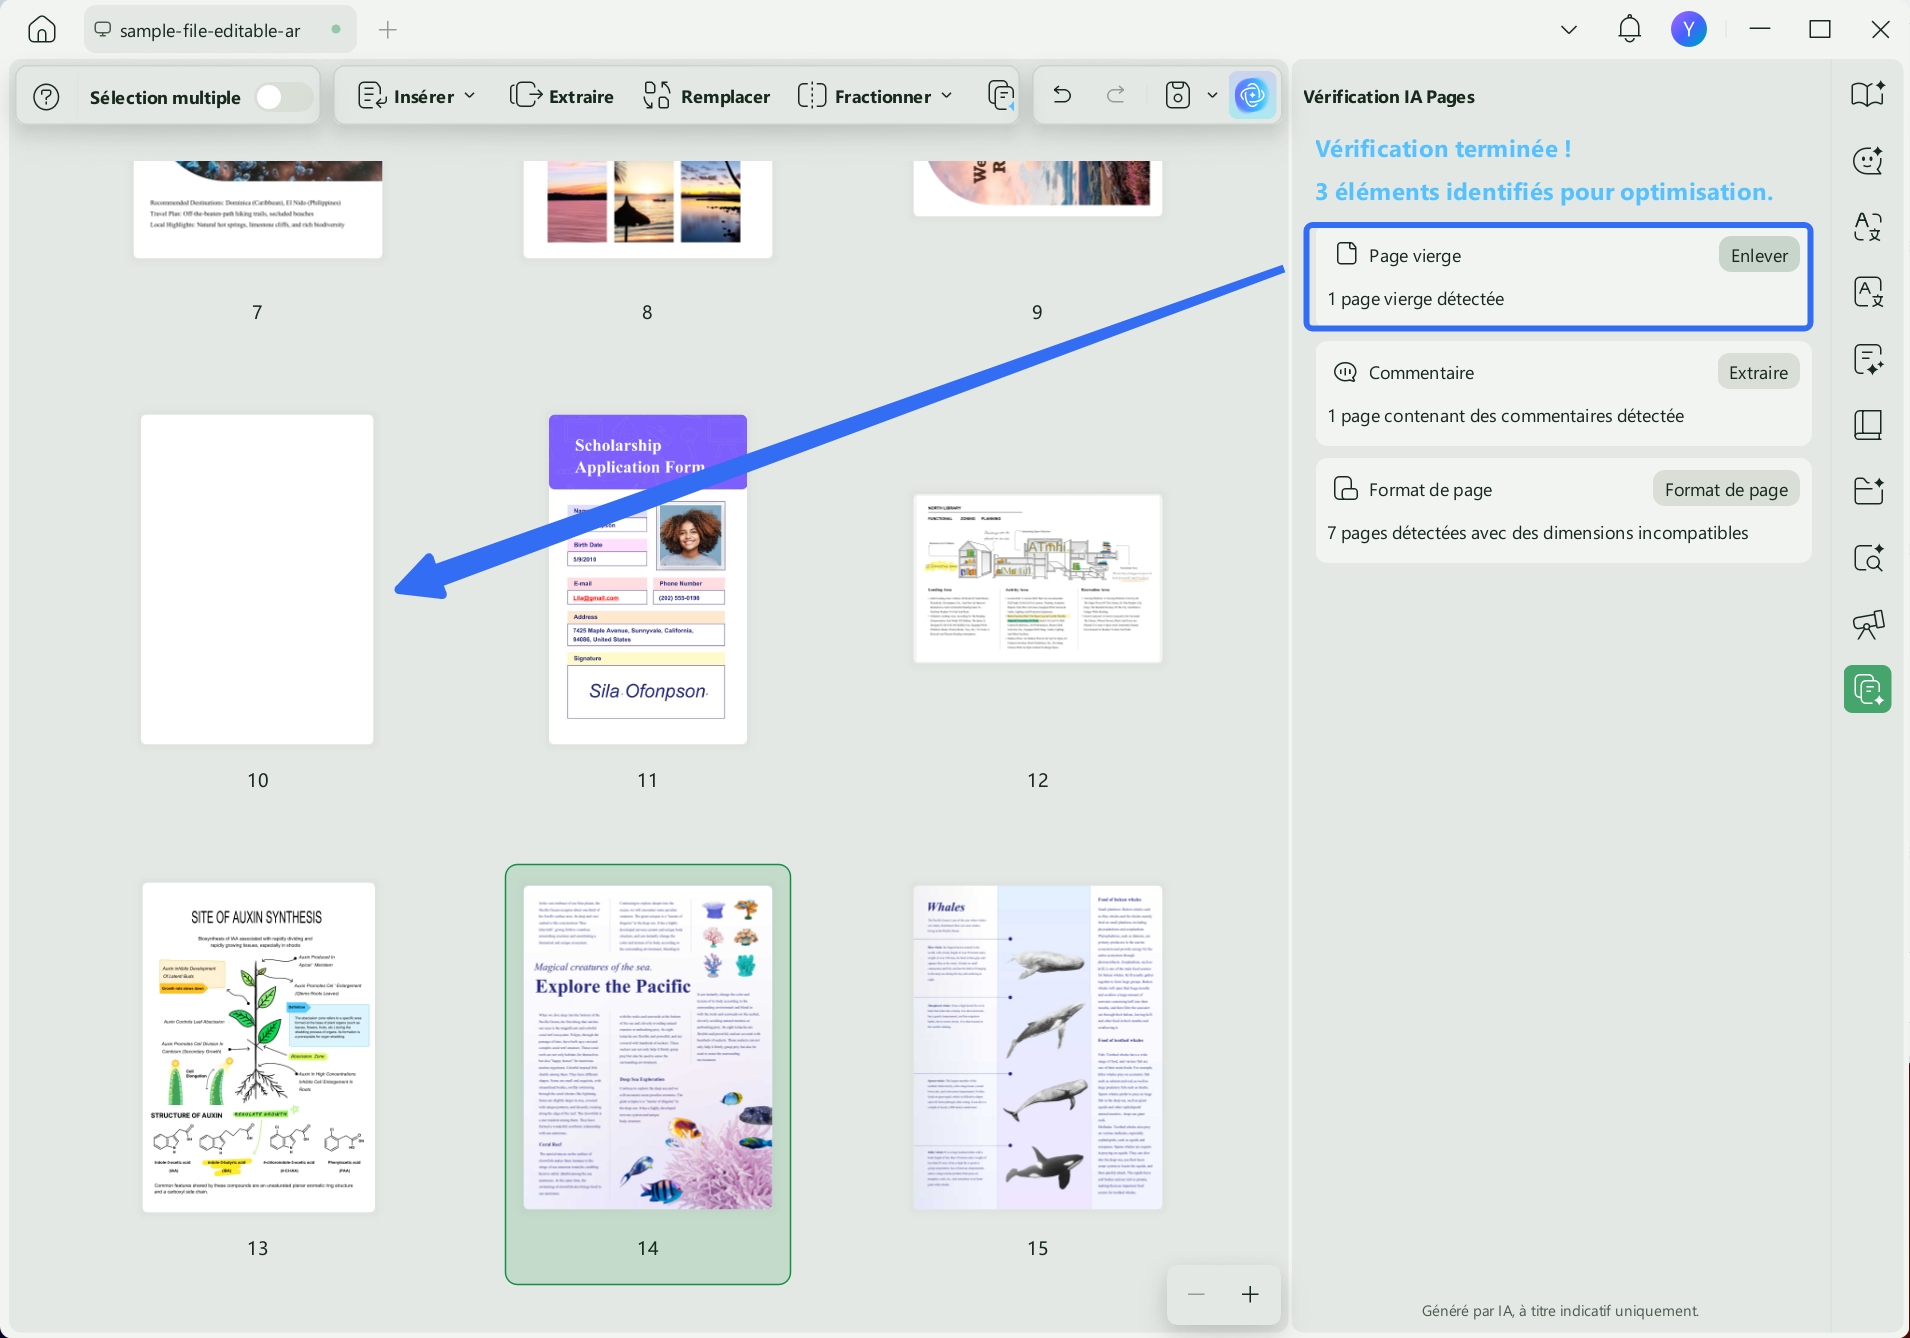Open the AI summary note sidebar icon

(1867, 359)
